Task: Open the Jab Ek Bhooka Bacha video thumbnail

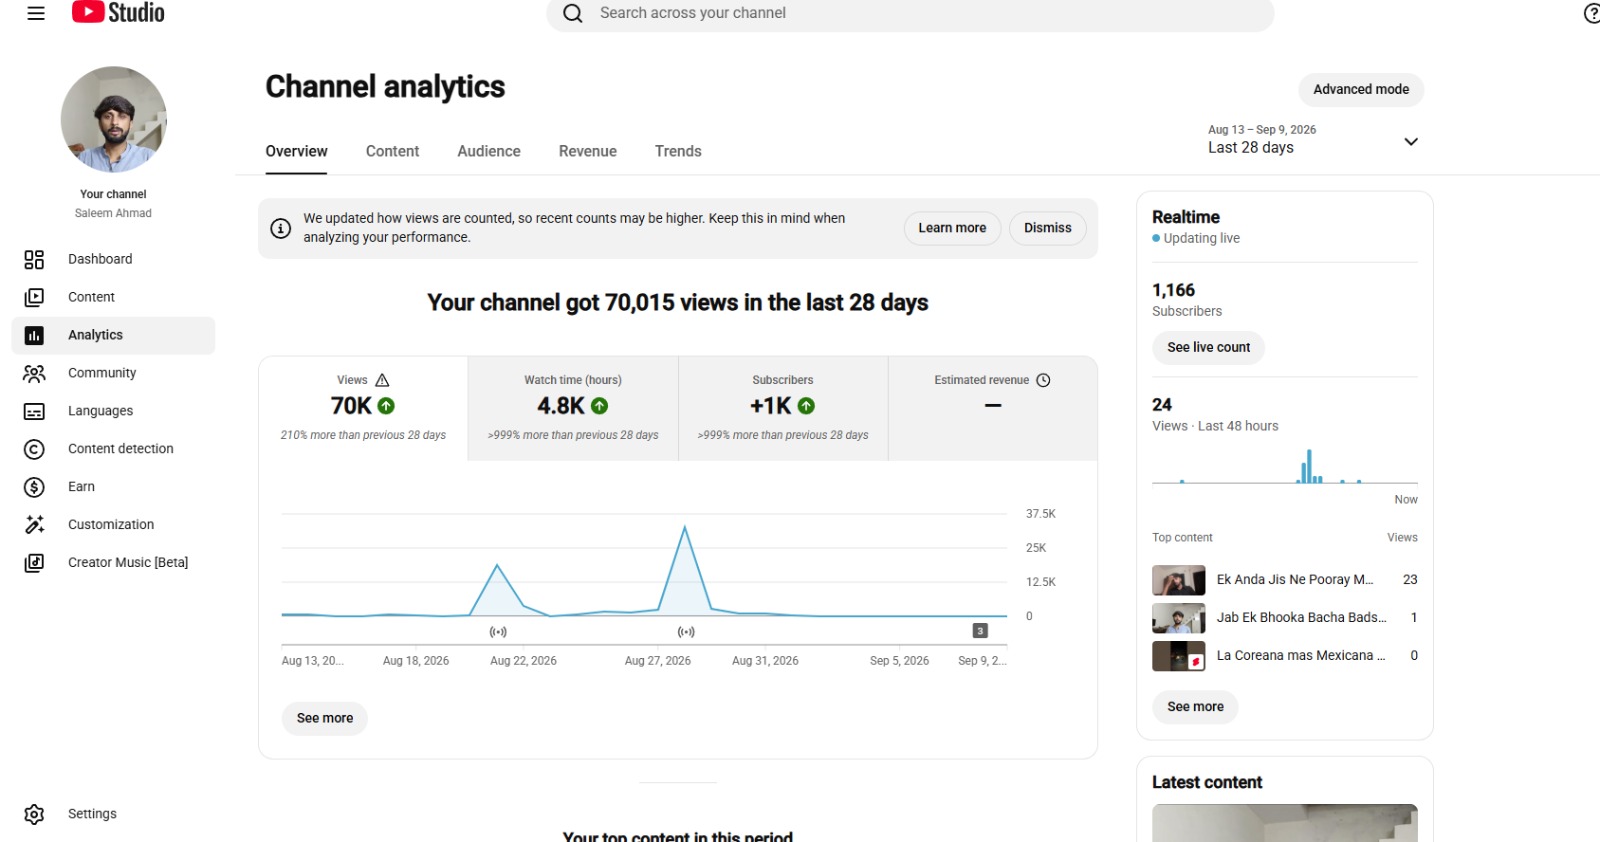Action: pos(1178,619)
